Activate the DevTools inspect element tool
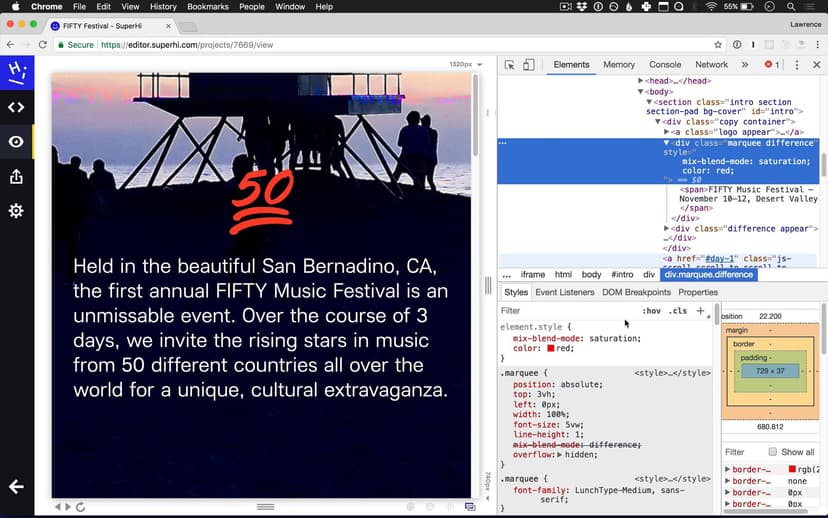The image size is (828, 518). (x=510, y=65)
